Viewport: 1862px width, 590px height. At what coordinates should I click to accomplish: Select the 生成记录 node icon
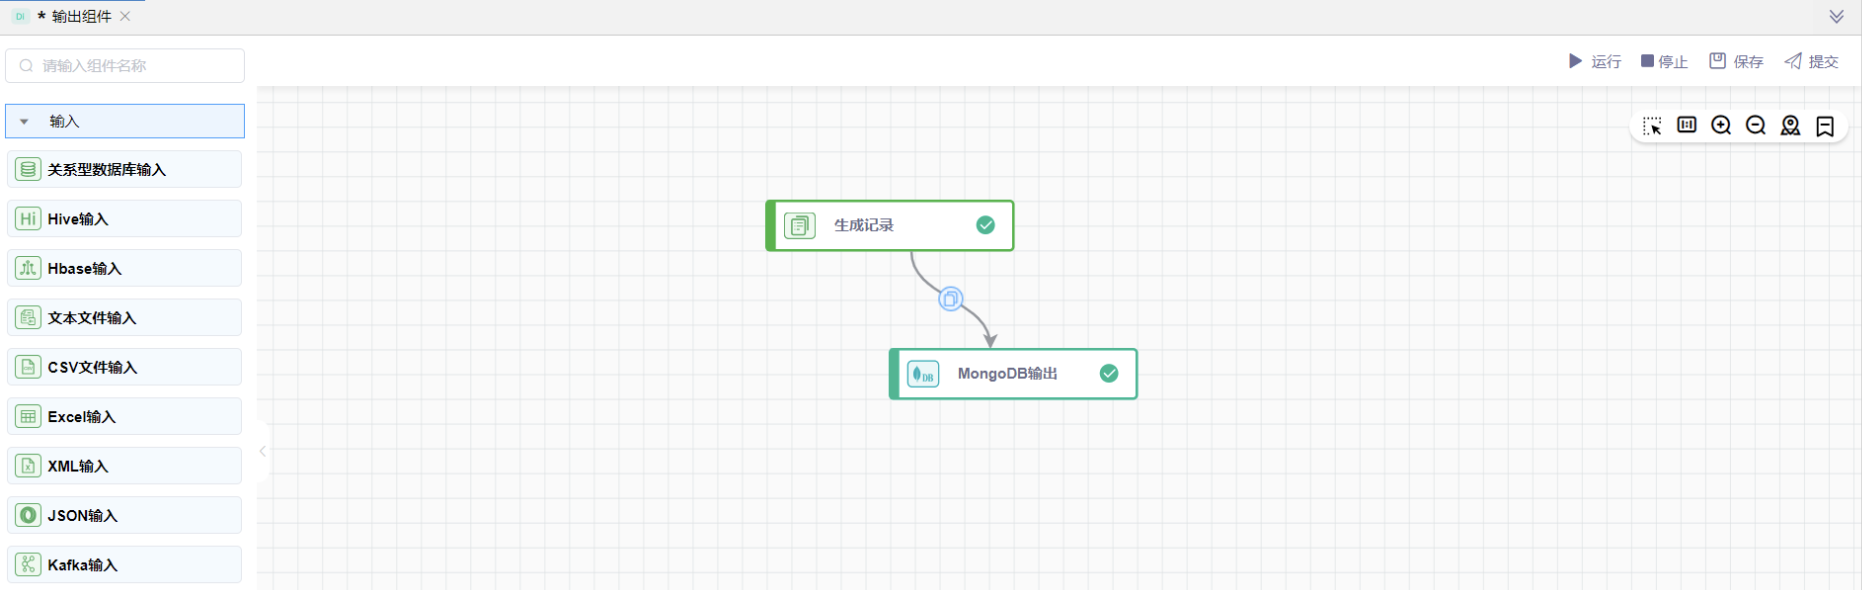(800, 226)
